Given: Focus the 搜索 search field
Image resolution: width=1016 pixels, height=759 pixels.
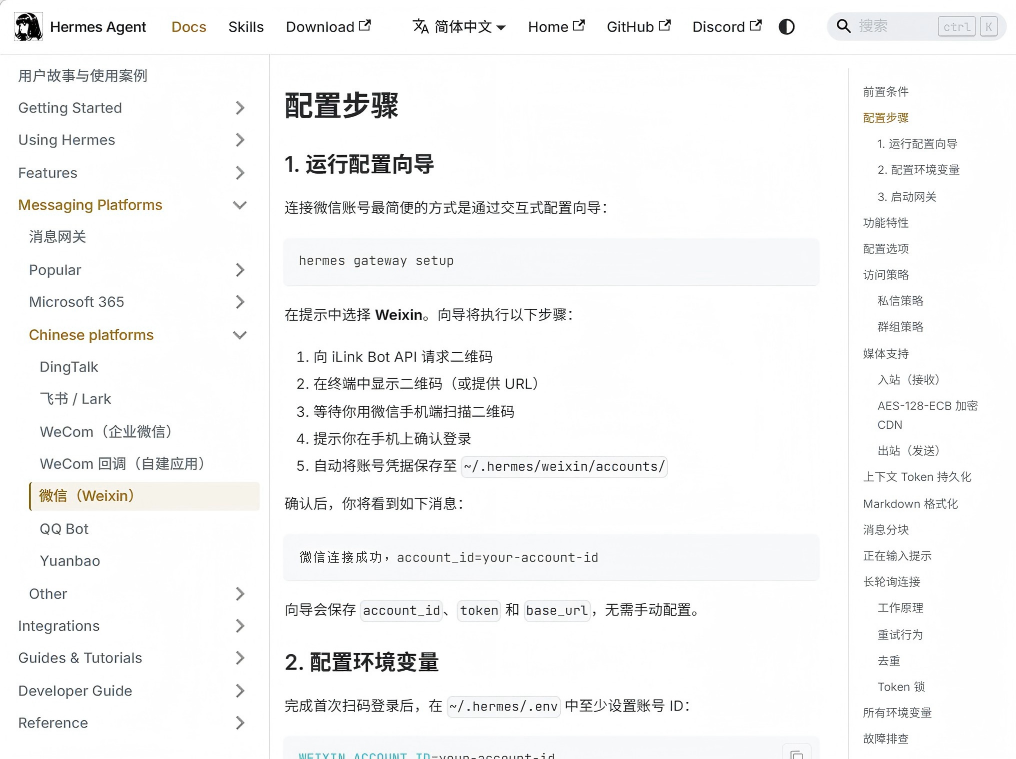Looking at the screenshot, I should (916, 27).
